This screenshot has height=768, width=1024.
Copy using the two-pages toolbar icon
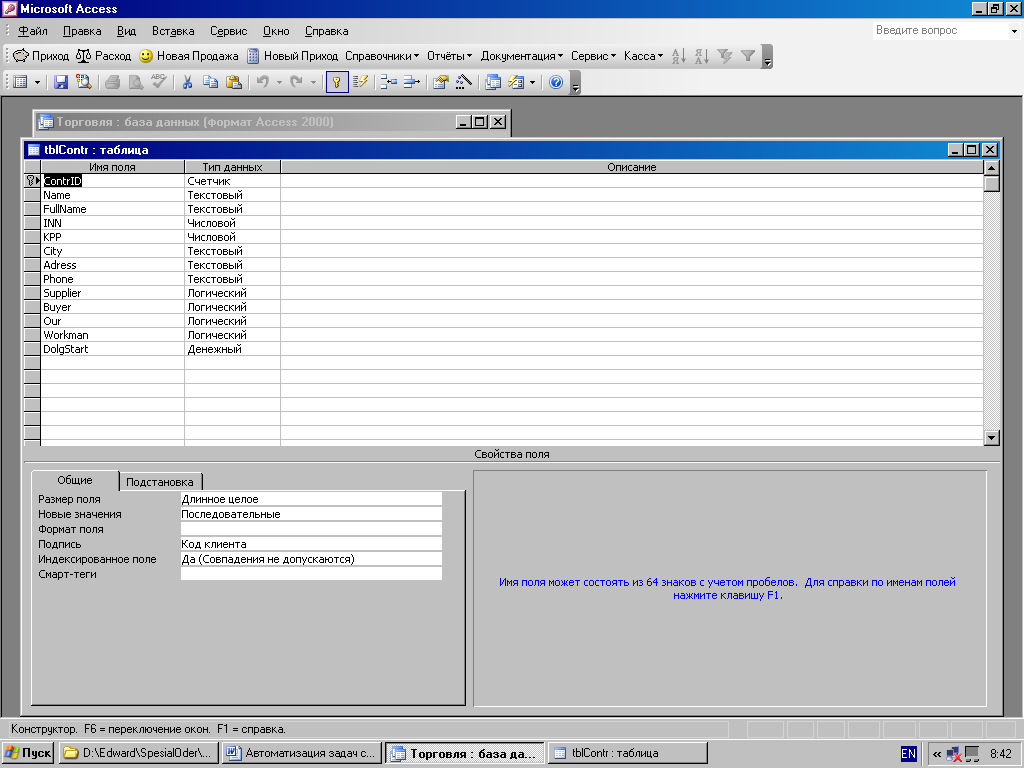pos(210,82)
